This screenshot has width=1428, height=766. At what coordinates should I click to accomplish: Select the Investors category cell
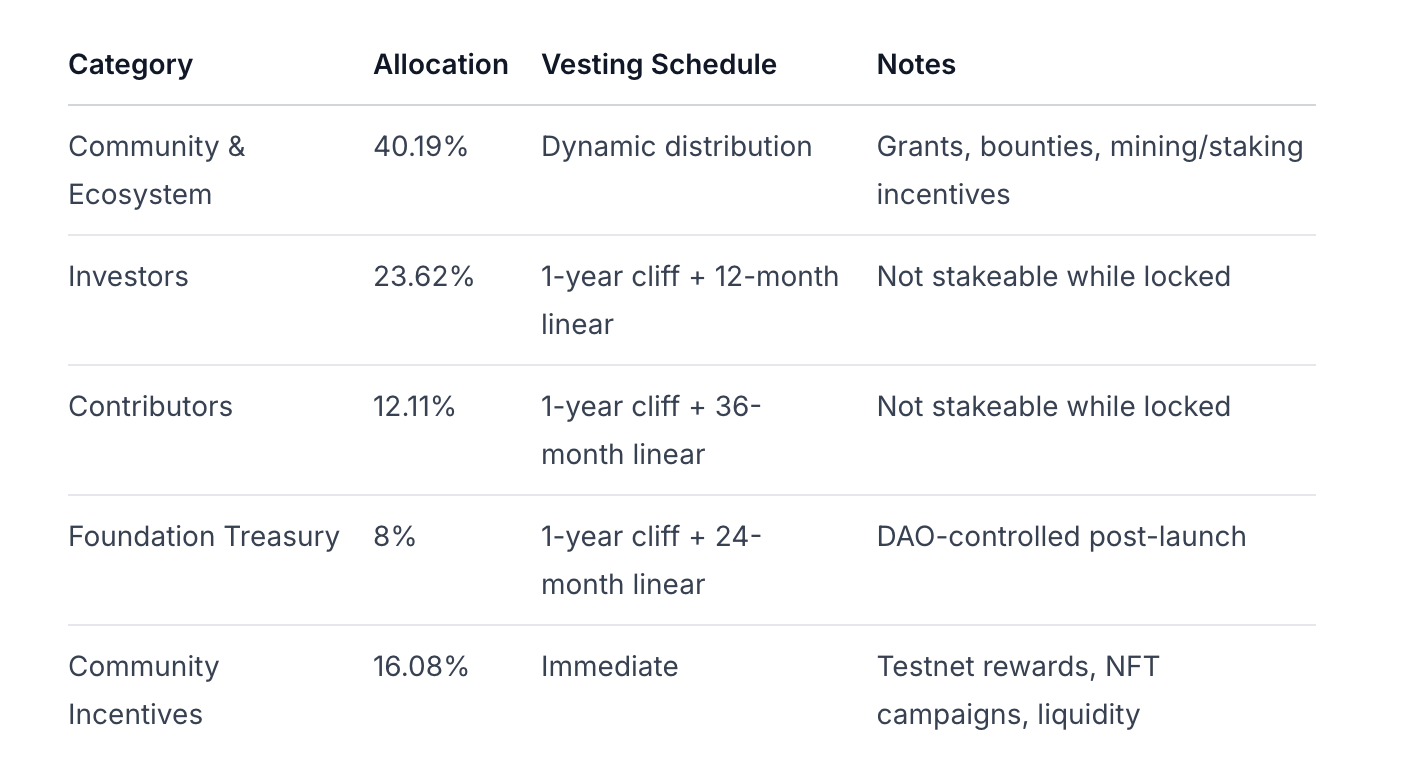[128, 277]
